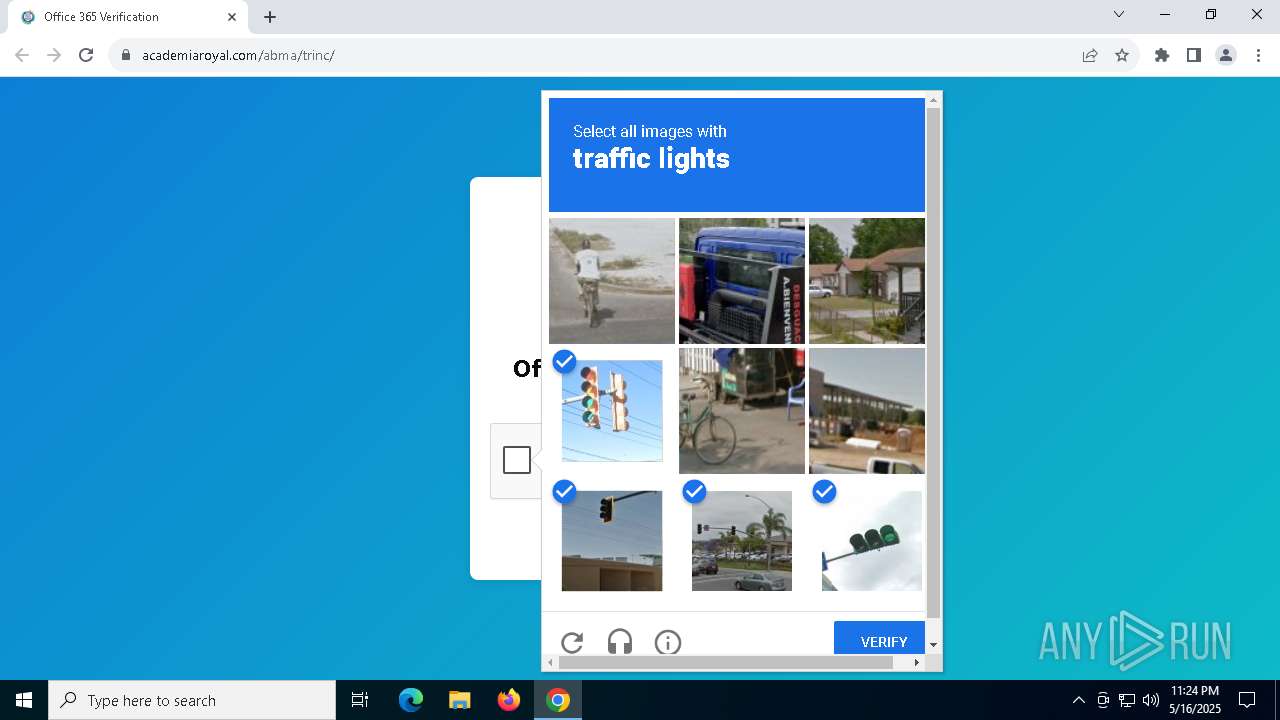1280x720 pixels.
Task: Click the blue VERIFY button
Action: (x=879, y=638)
